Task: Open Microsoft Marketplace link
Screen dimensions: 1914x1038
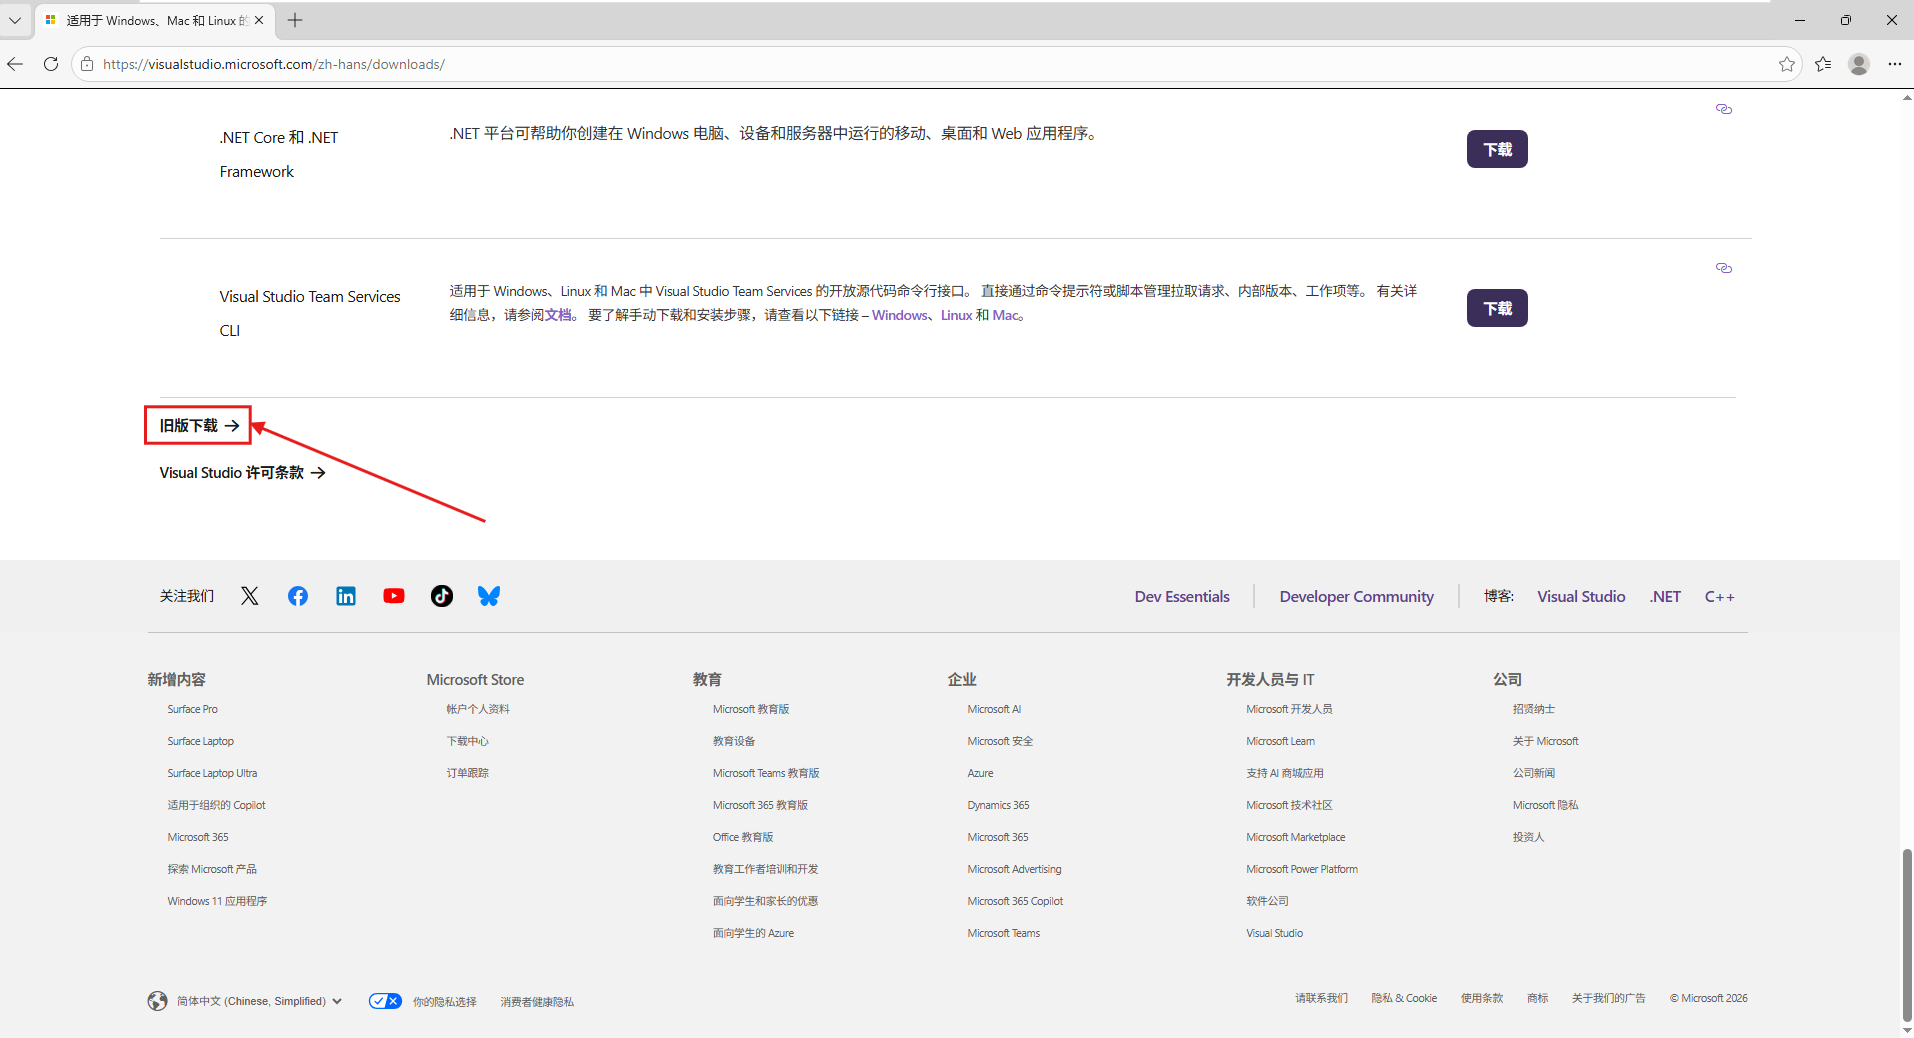Action: (x=1295, y=837)
